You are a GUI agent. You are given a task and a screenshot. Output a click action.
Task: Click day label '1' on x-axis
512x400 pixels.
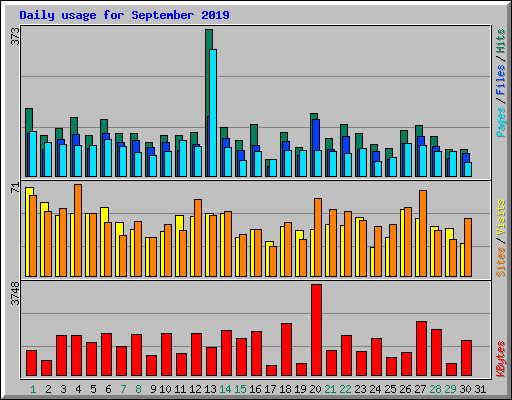click(33, 389)
